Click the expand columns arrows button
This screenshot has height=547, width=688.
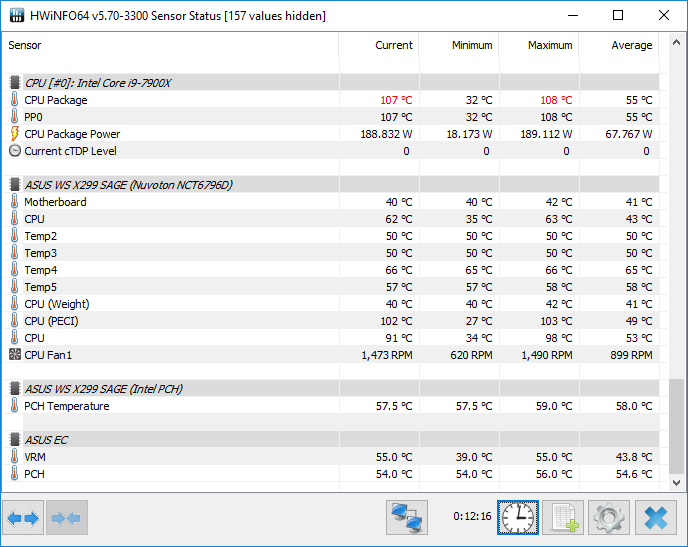23,518
